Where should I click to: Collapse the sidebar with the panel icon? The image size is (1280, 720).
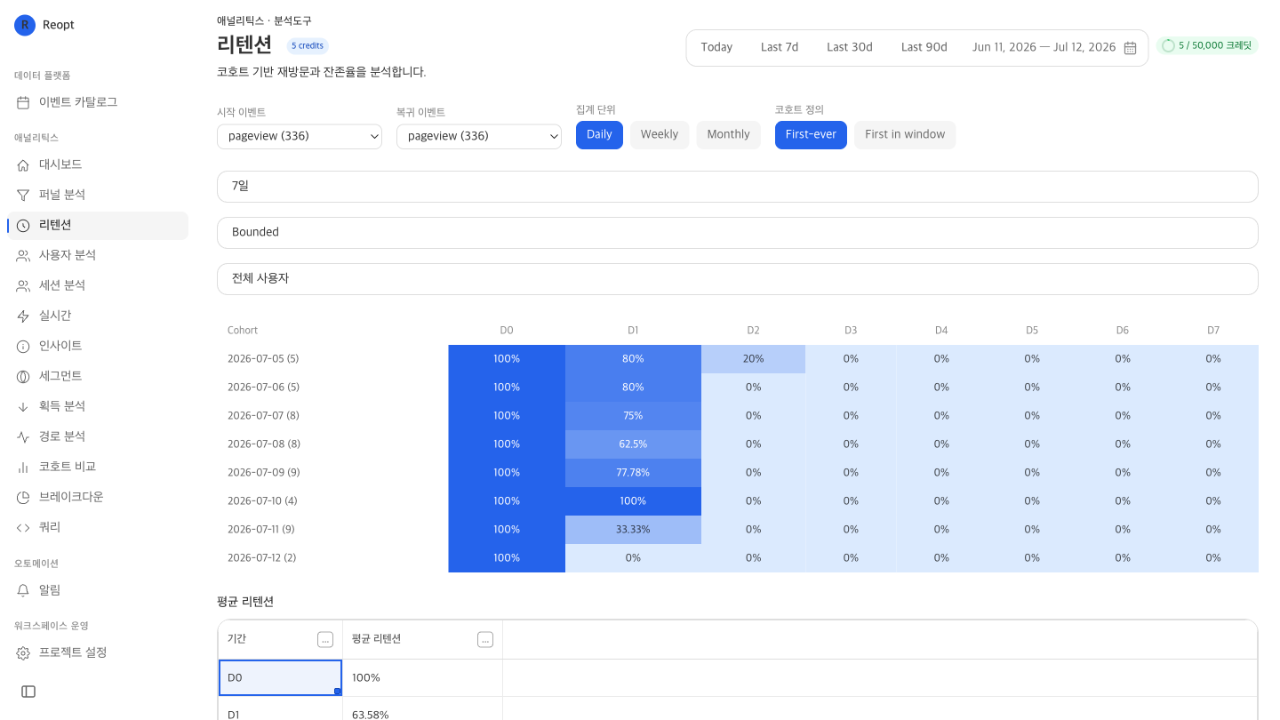(x=28, y=692)
